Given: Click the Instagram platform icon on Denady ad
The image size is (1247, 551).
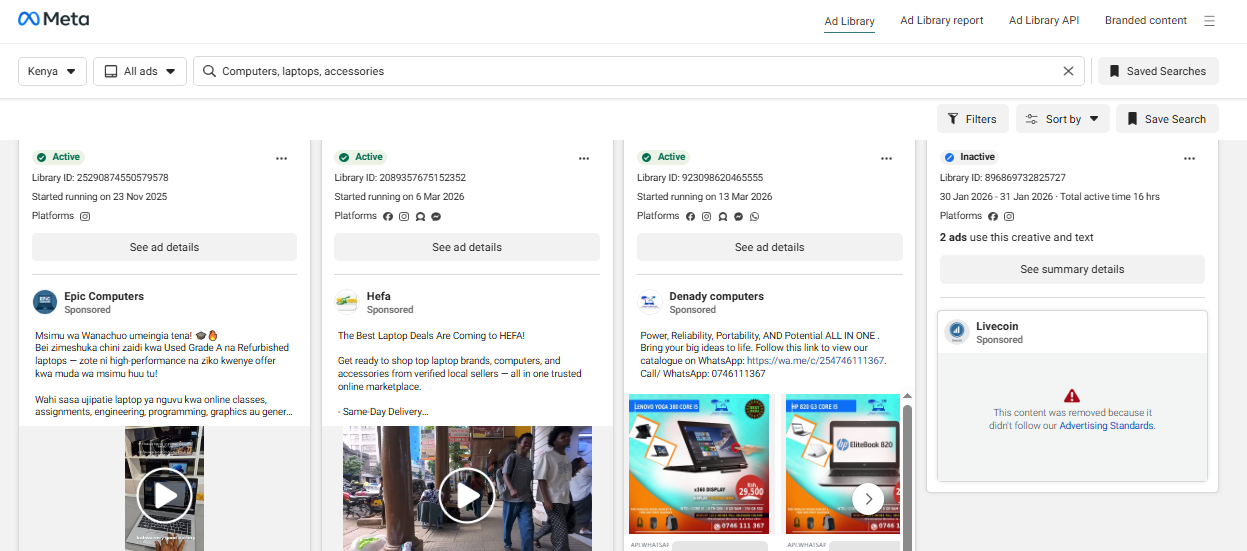Looking at the screenshot, I should point(707,216).
